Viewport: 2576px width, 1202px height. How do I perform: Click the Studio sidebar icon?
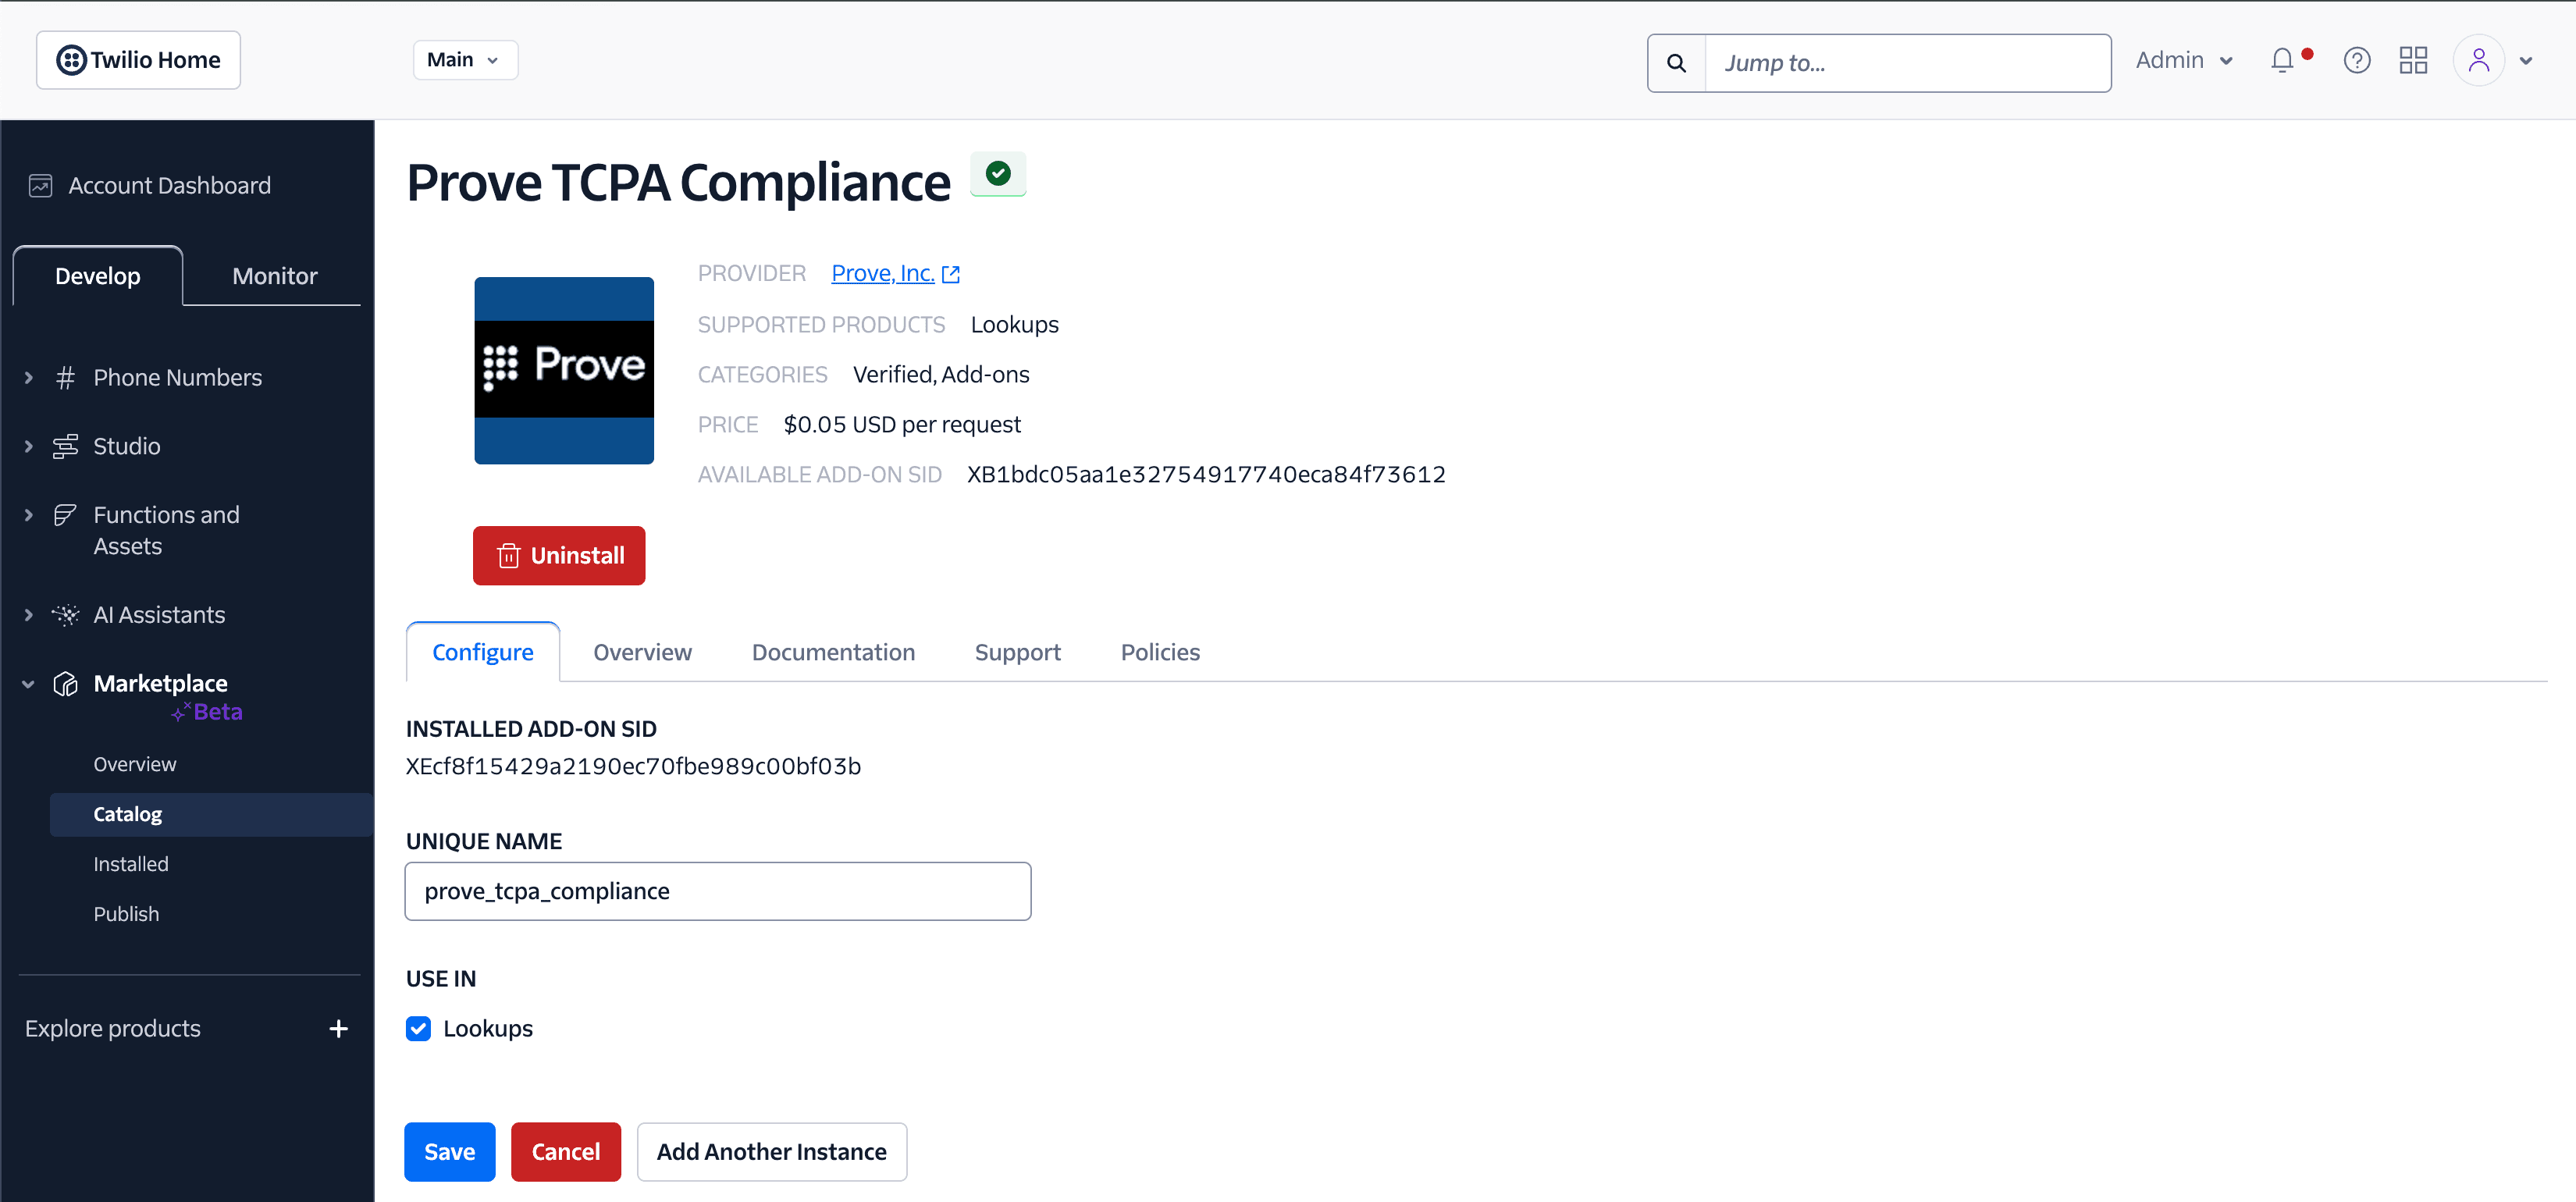(65, 446)
